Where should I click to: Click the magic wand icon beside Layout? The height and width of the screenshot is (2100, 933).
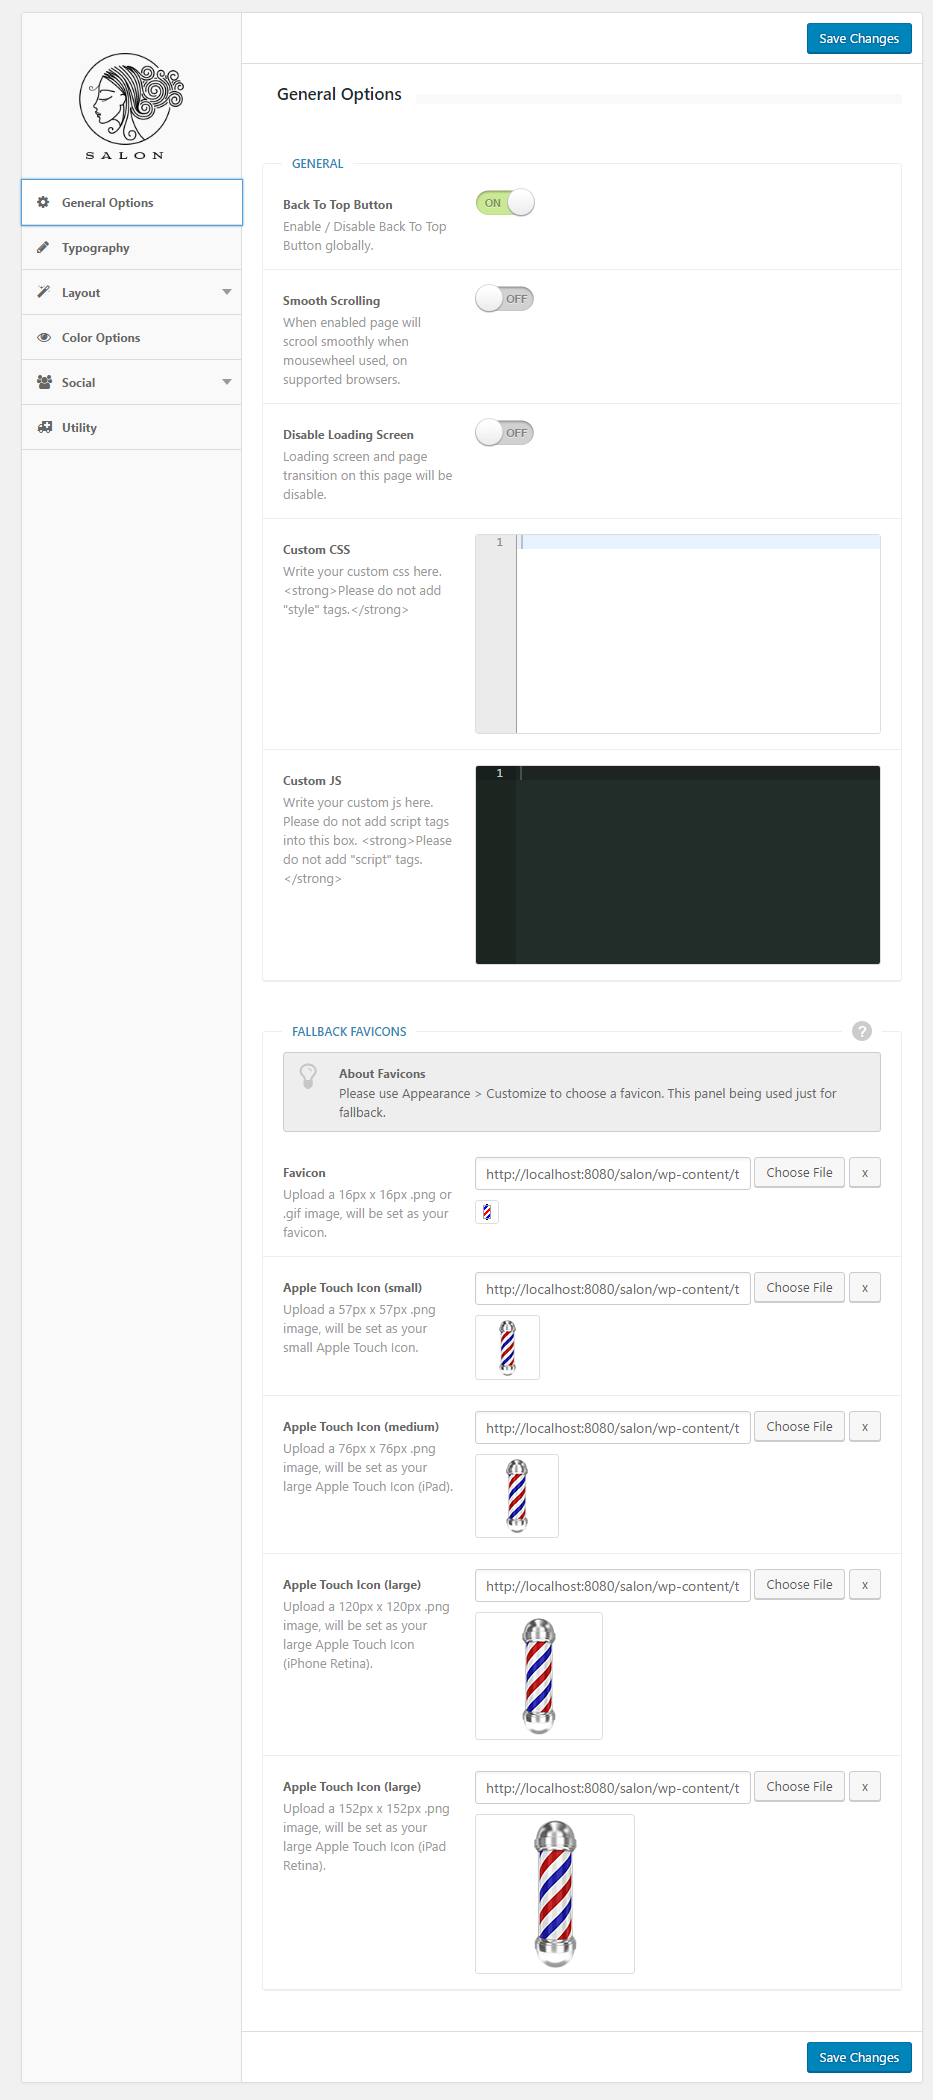point(43,292)
